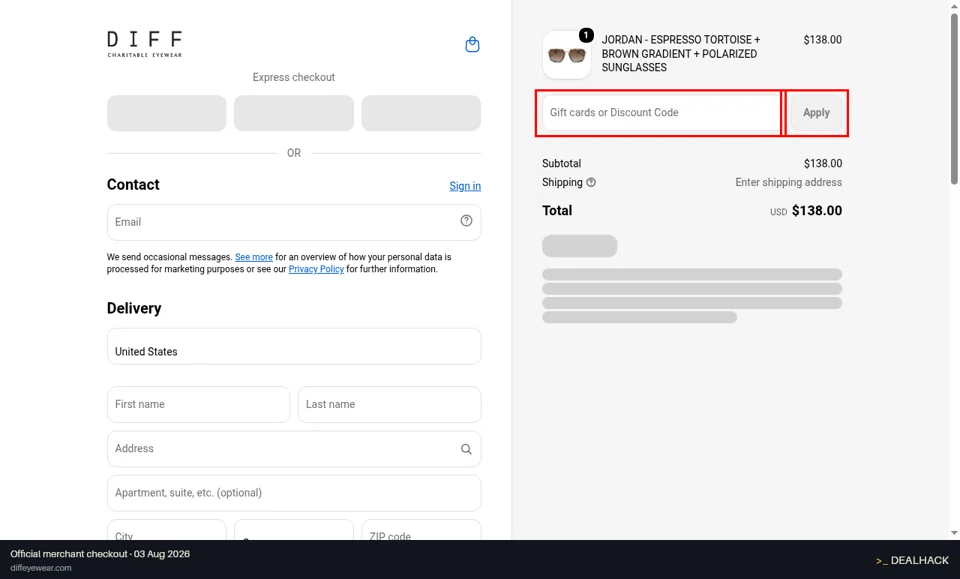Open the See more link
Image resolution: width=960 pixels, height=579 pixels.
coord(253,257)
